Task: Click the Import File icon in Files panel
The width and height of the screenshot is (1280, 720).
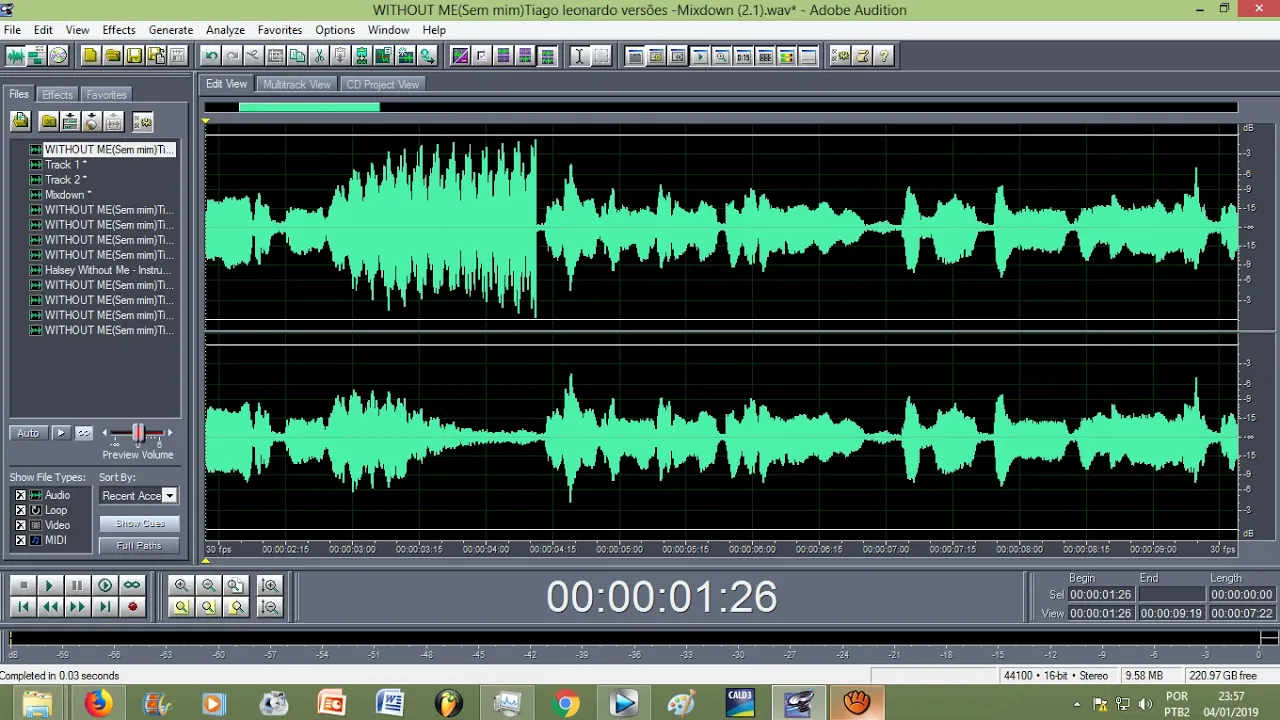Action: [x=21, y=121]
